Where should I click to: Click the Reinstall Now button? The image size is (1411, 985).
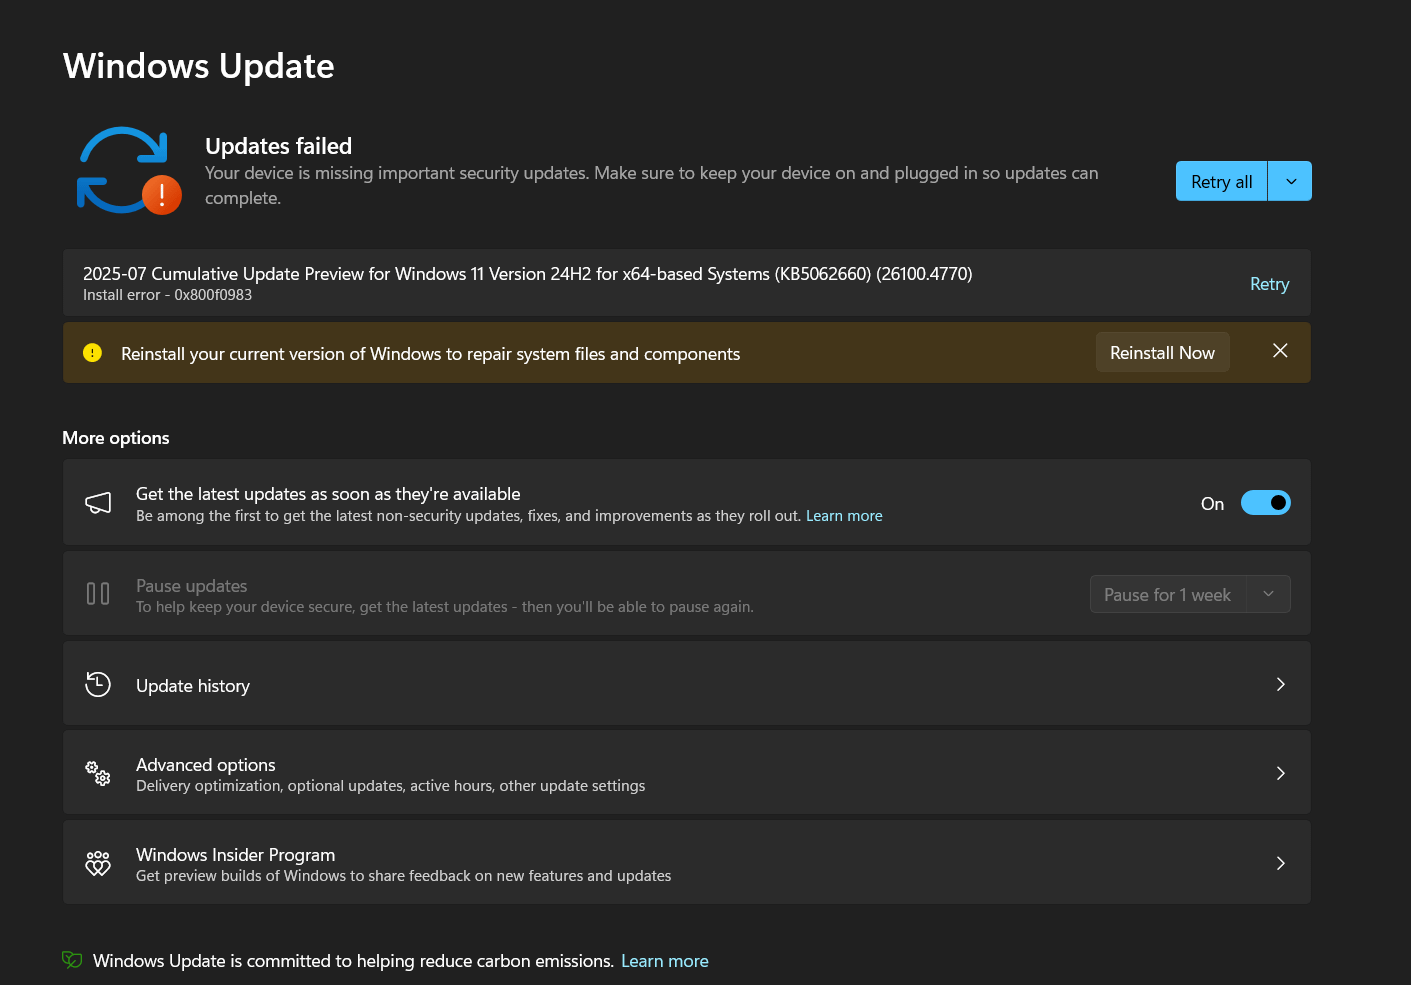[x=1162, y=352]
